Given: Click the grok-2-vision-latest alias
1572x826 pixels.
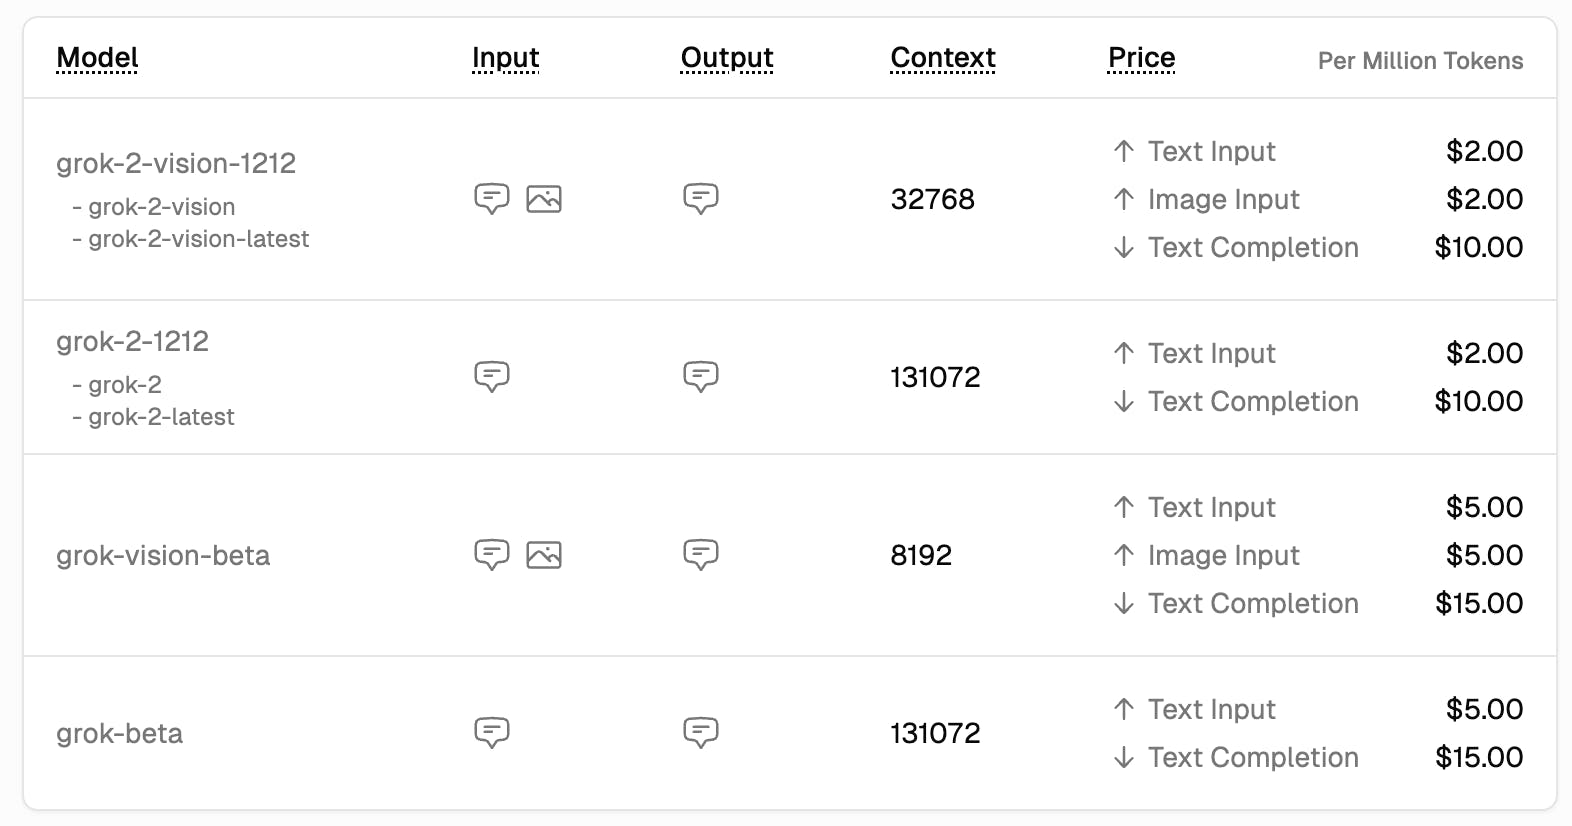Looking at the screenshot, I should pyautogui.click(x=198, y=239).
